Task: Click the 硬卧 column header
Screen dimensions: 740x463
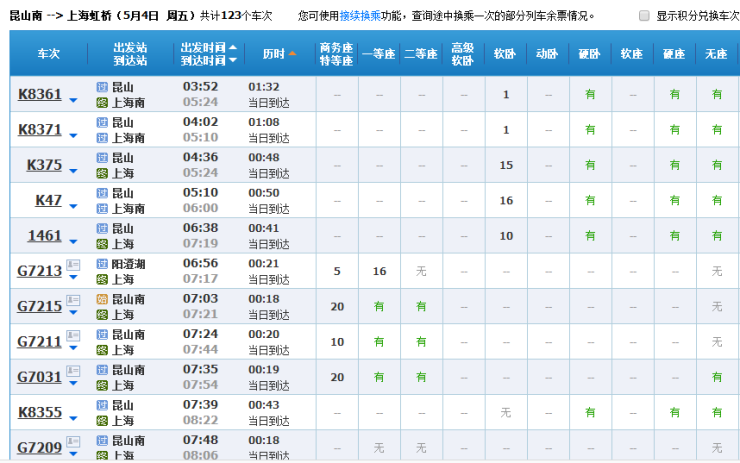Action: [x=589, y=54]
